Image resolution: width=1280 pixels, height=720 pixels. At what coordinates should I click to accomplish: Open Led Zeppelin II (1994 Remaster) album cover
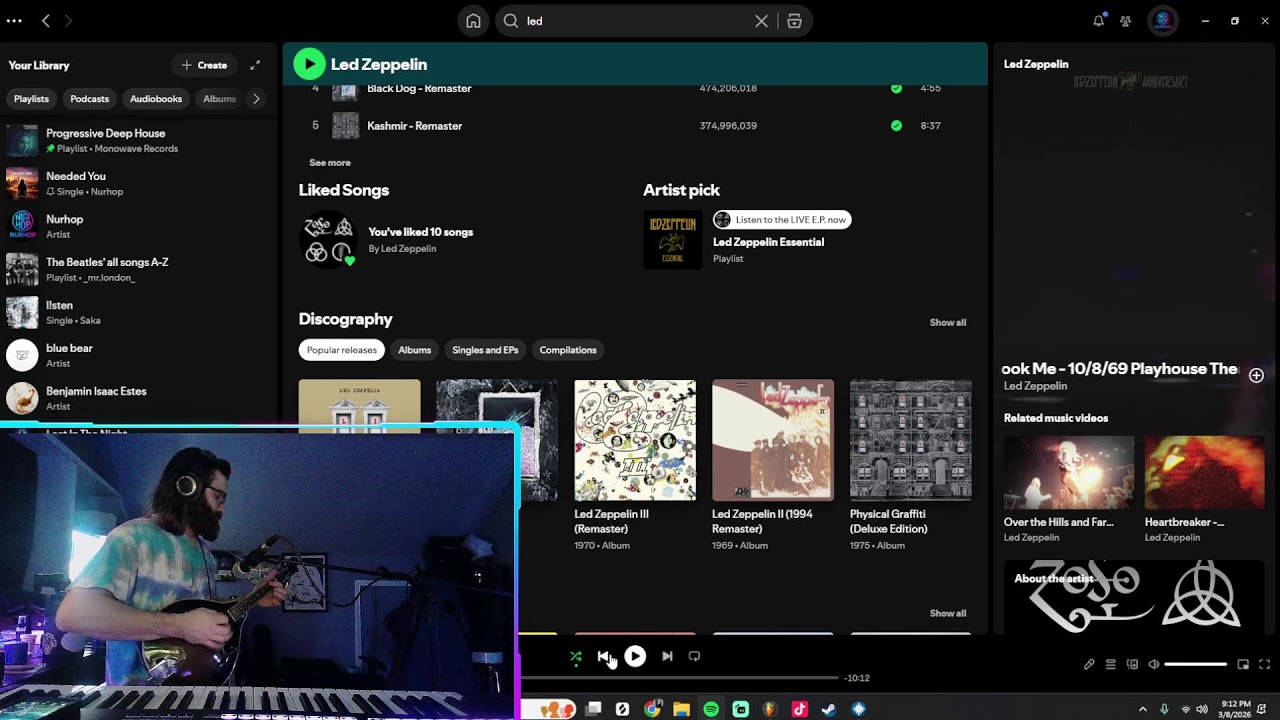click(773, 440)
